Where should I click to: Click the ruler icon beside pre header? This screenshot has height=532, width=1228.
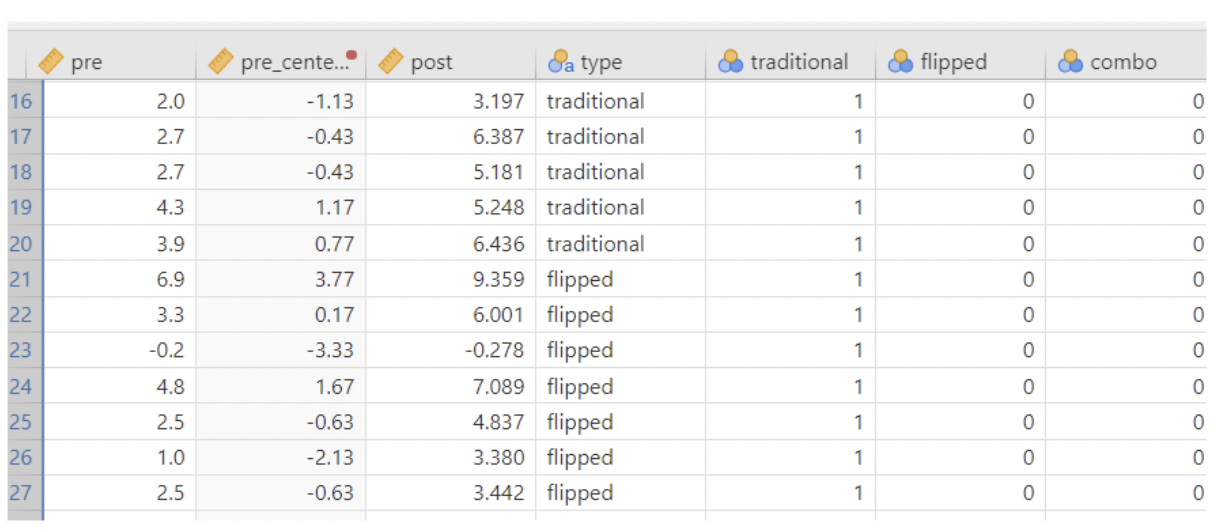[51, 62]
